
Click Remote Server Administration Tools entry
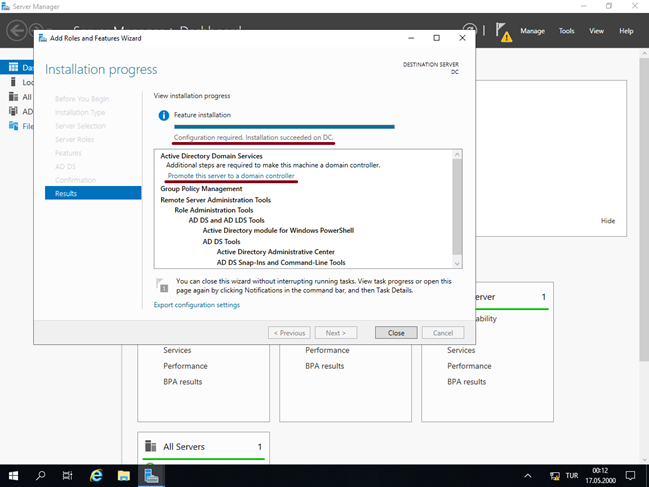(216, 200)
